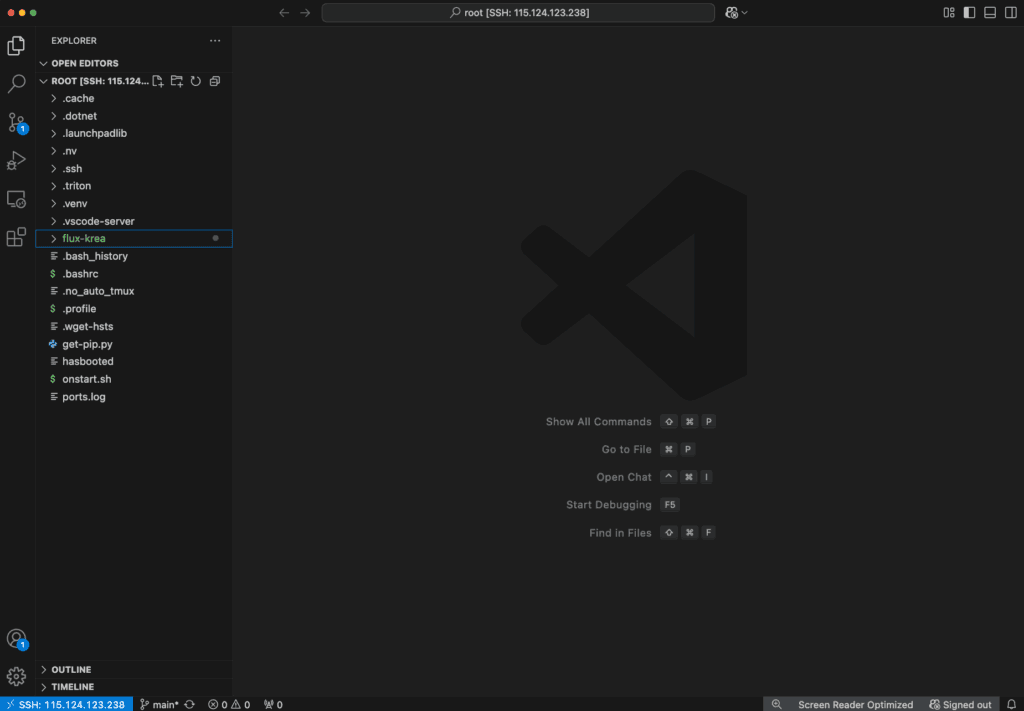Open Explorer views and more actions menu
This screenshot has width=1024, height=711.
215,40
